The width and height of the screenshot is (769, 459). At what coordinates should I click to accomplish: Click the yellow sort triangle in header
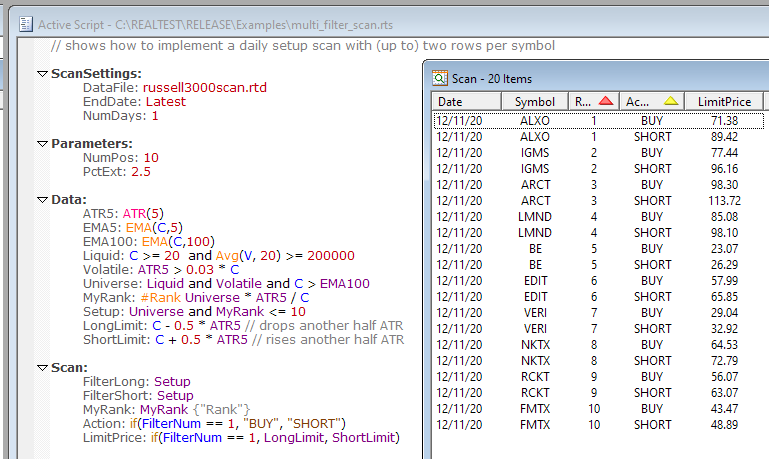[671, 101]
